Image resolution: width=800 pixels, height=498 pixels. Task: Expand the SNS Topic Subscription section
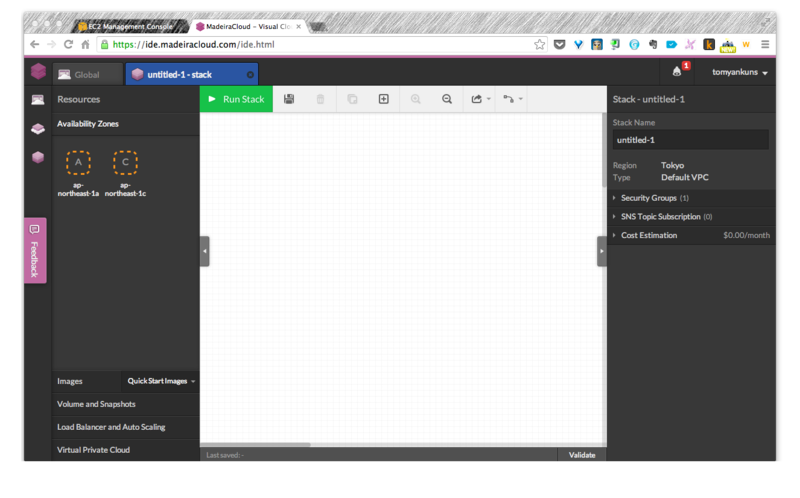(691, 217)
